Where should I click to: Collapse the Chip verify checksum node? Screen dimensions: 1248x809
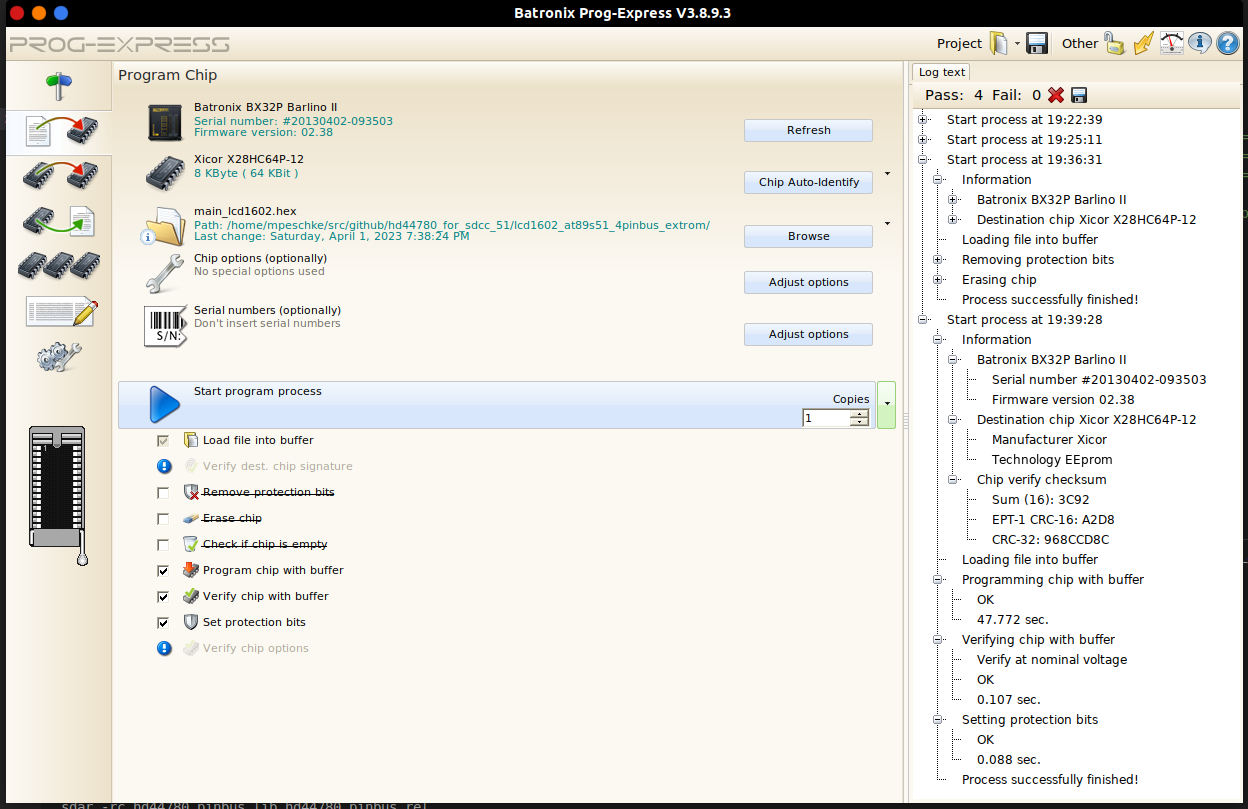click(x=953, y=480)
